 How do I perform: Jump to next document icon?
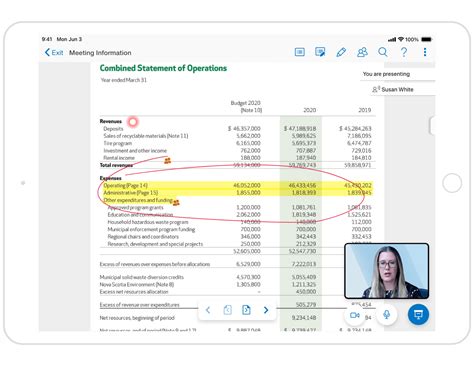pyautogui.click(x=246, y=310)
